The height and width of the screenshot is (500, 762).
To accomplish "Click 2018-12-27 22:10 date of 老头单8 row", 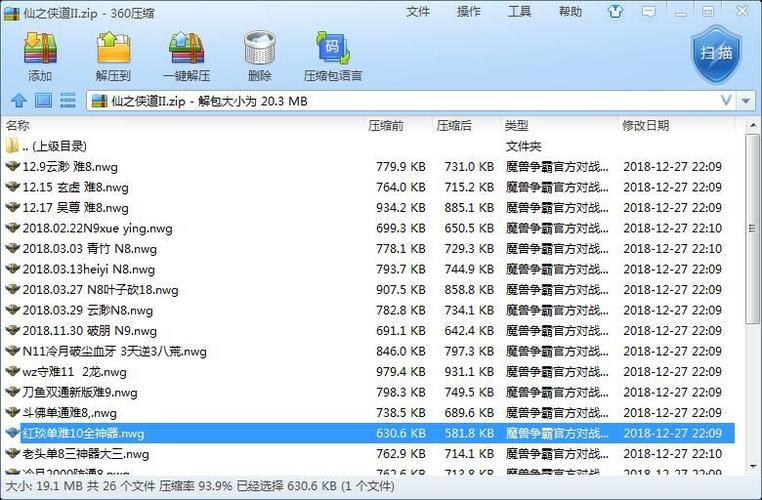I will coord(673,454).
